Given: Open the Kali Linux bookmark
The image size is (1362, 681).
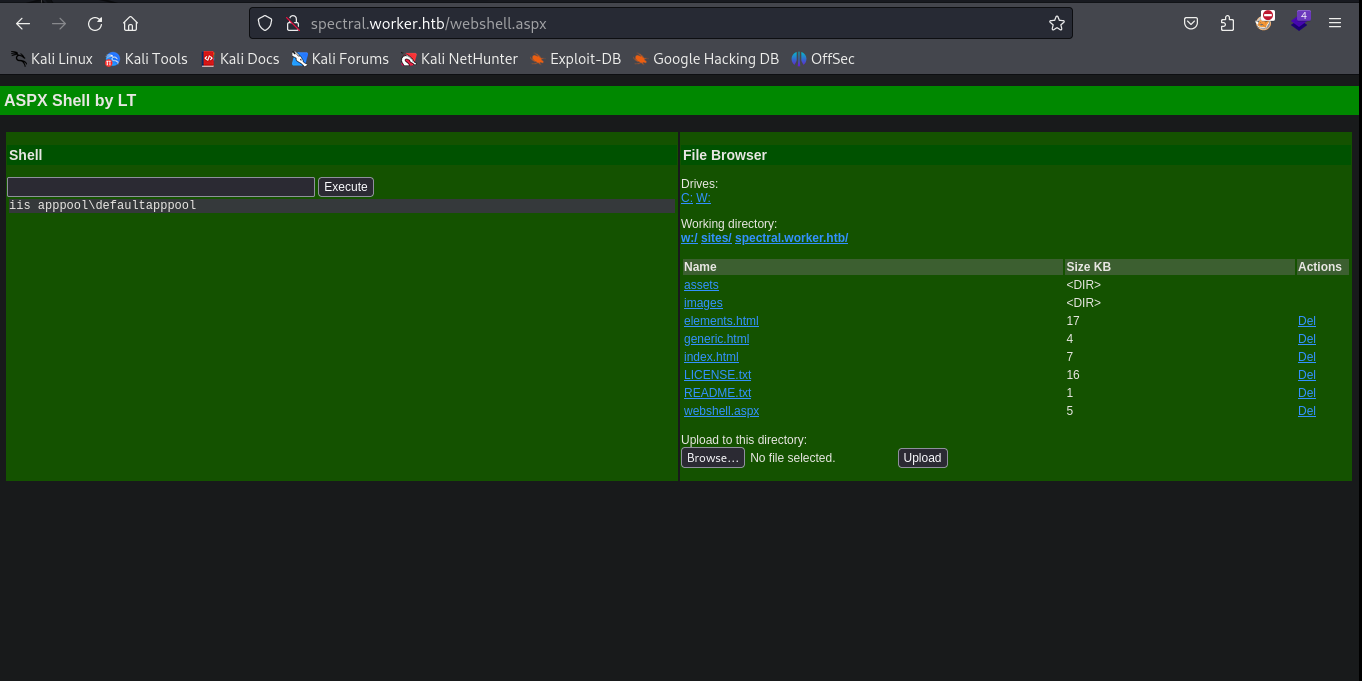Looking at the screenshot, I should click(x=52, y=59).
